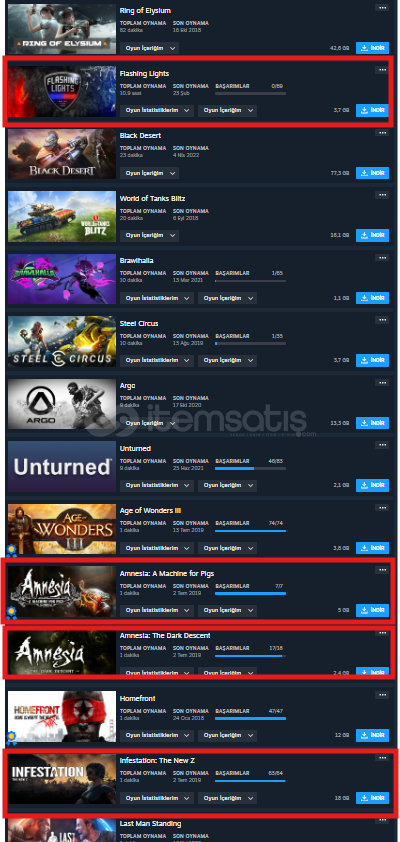
Task: Click the Black Desert game thumbnail
Action: click(62, 154)
